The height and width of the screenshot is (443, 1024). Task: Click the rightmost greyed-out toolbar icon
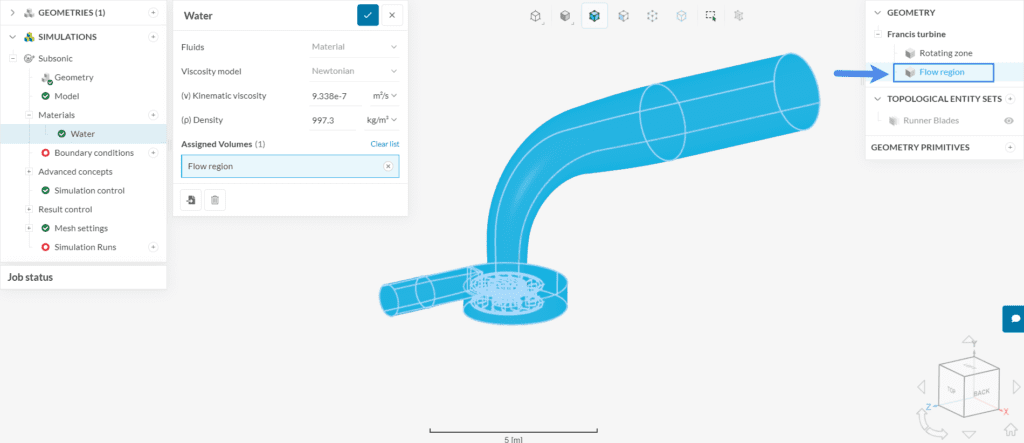click(739, 16)
